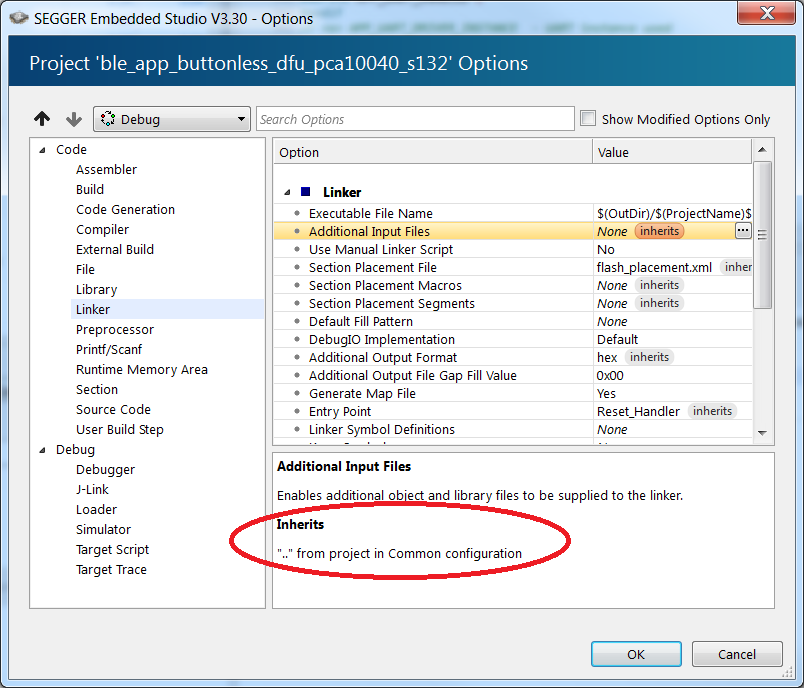The width and height of the screenshot is (804, 688).
Task: Select J-Link category
Action: (x=92, y=490)
